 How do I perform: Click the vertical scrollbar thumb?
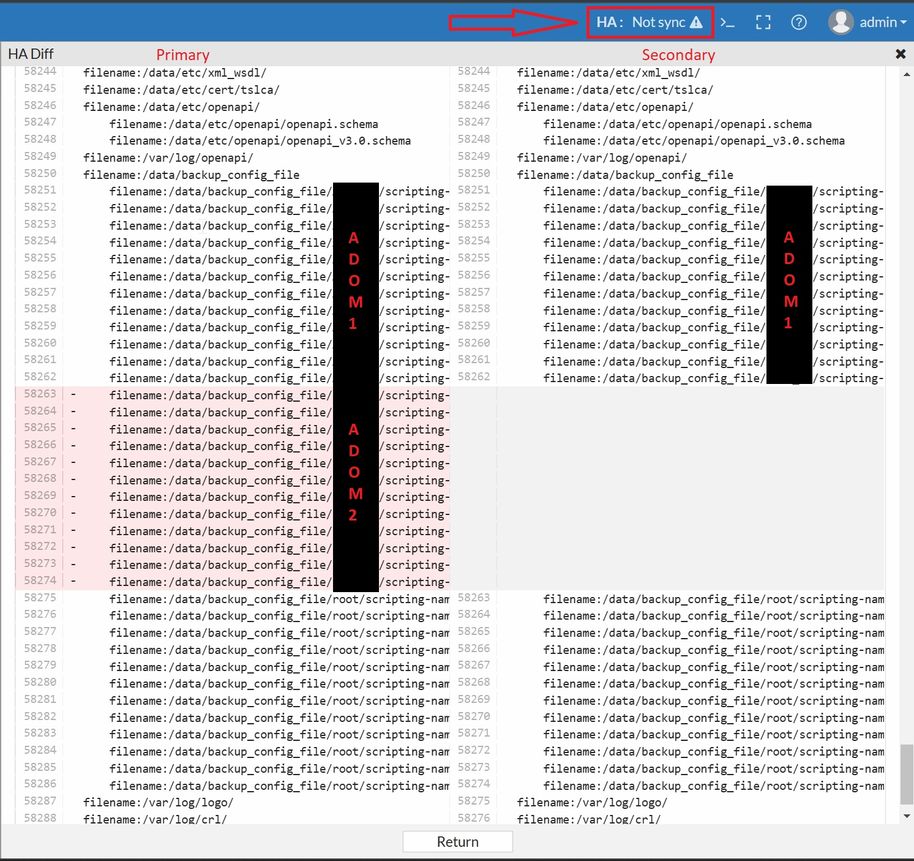point(906,774)
